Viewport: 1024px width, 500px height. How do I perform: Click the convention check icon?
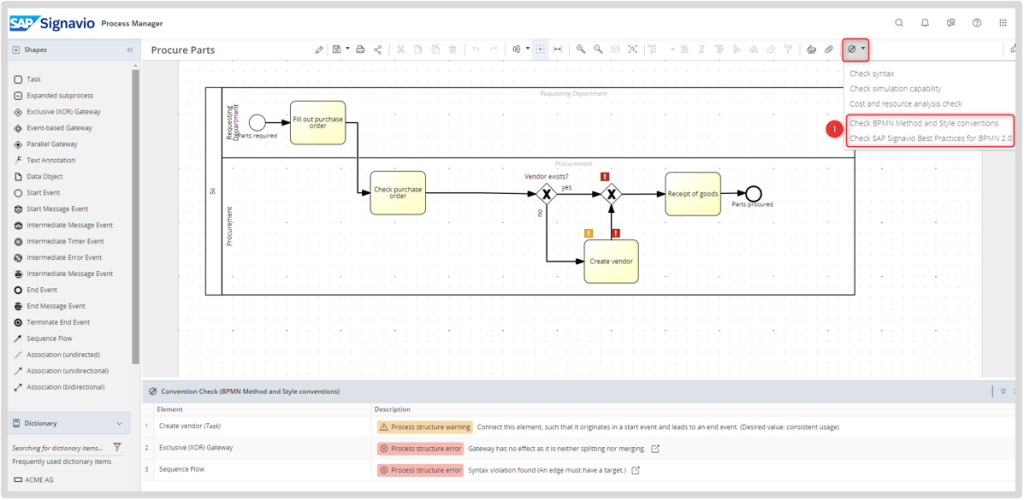(x=852, y=49)
